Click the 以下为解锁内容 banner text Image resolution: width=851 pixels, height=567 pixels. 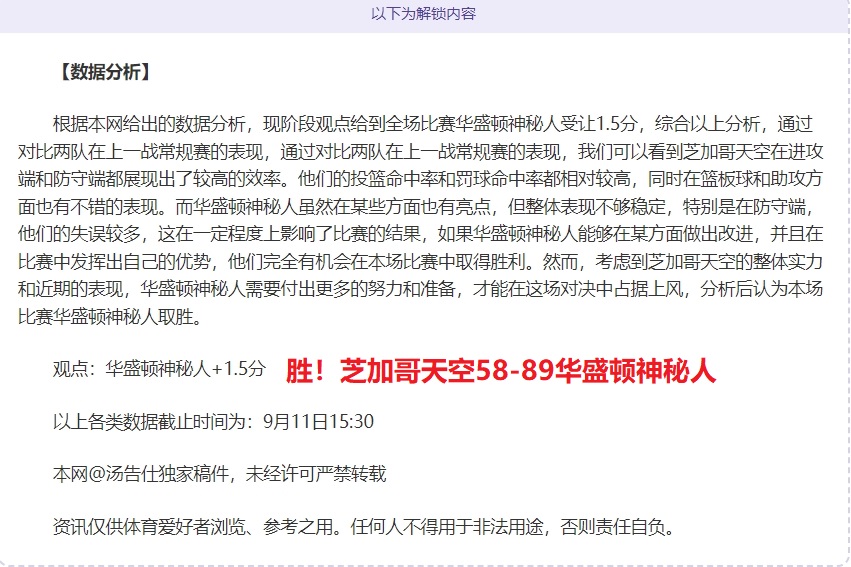pyautogui.click(x=423, y=14)
